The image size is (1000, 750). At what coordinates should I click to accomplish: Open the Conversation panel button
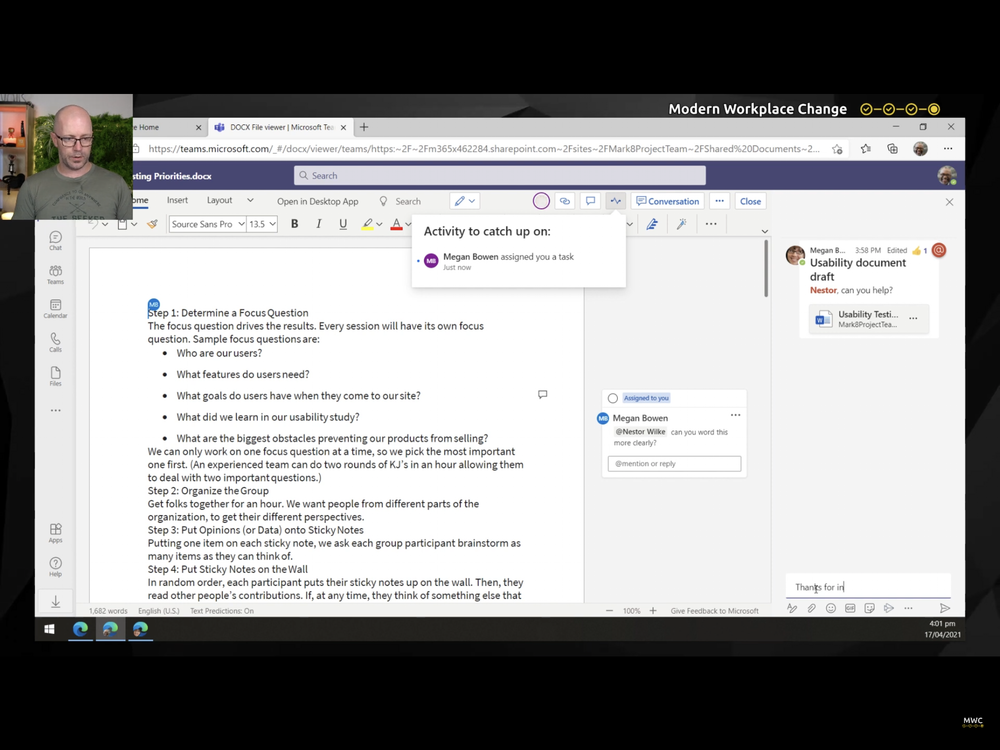(667, 200)
